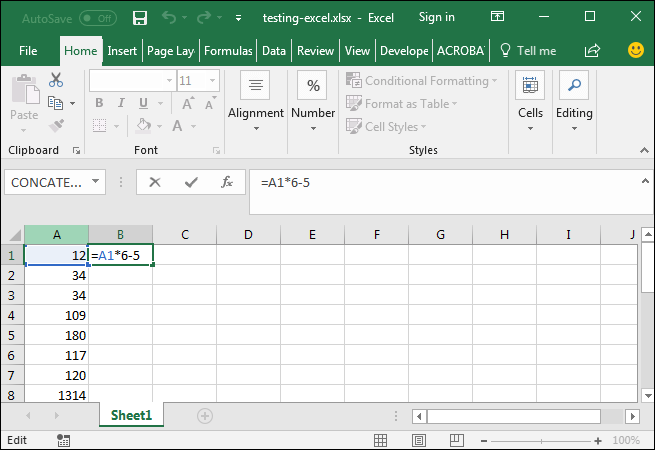The height and width of the screenshot is (450, 655).
Task: Click the smiley feedback icon
Action: tap(635, 50)
